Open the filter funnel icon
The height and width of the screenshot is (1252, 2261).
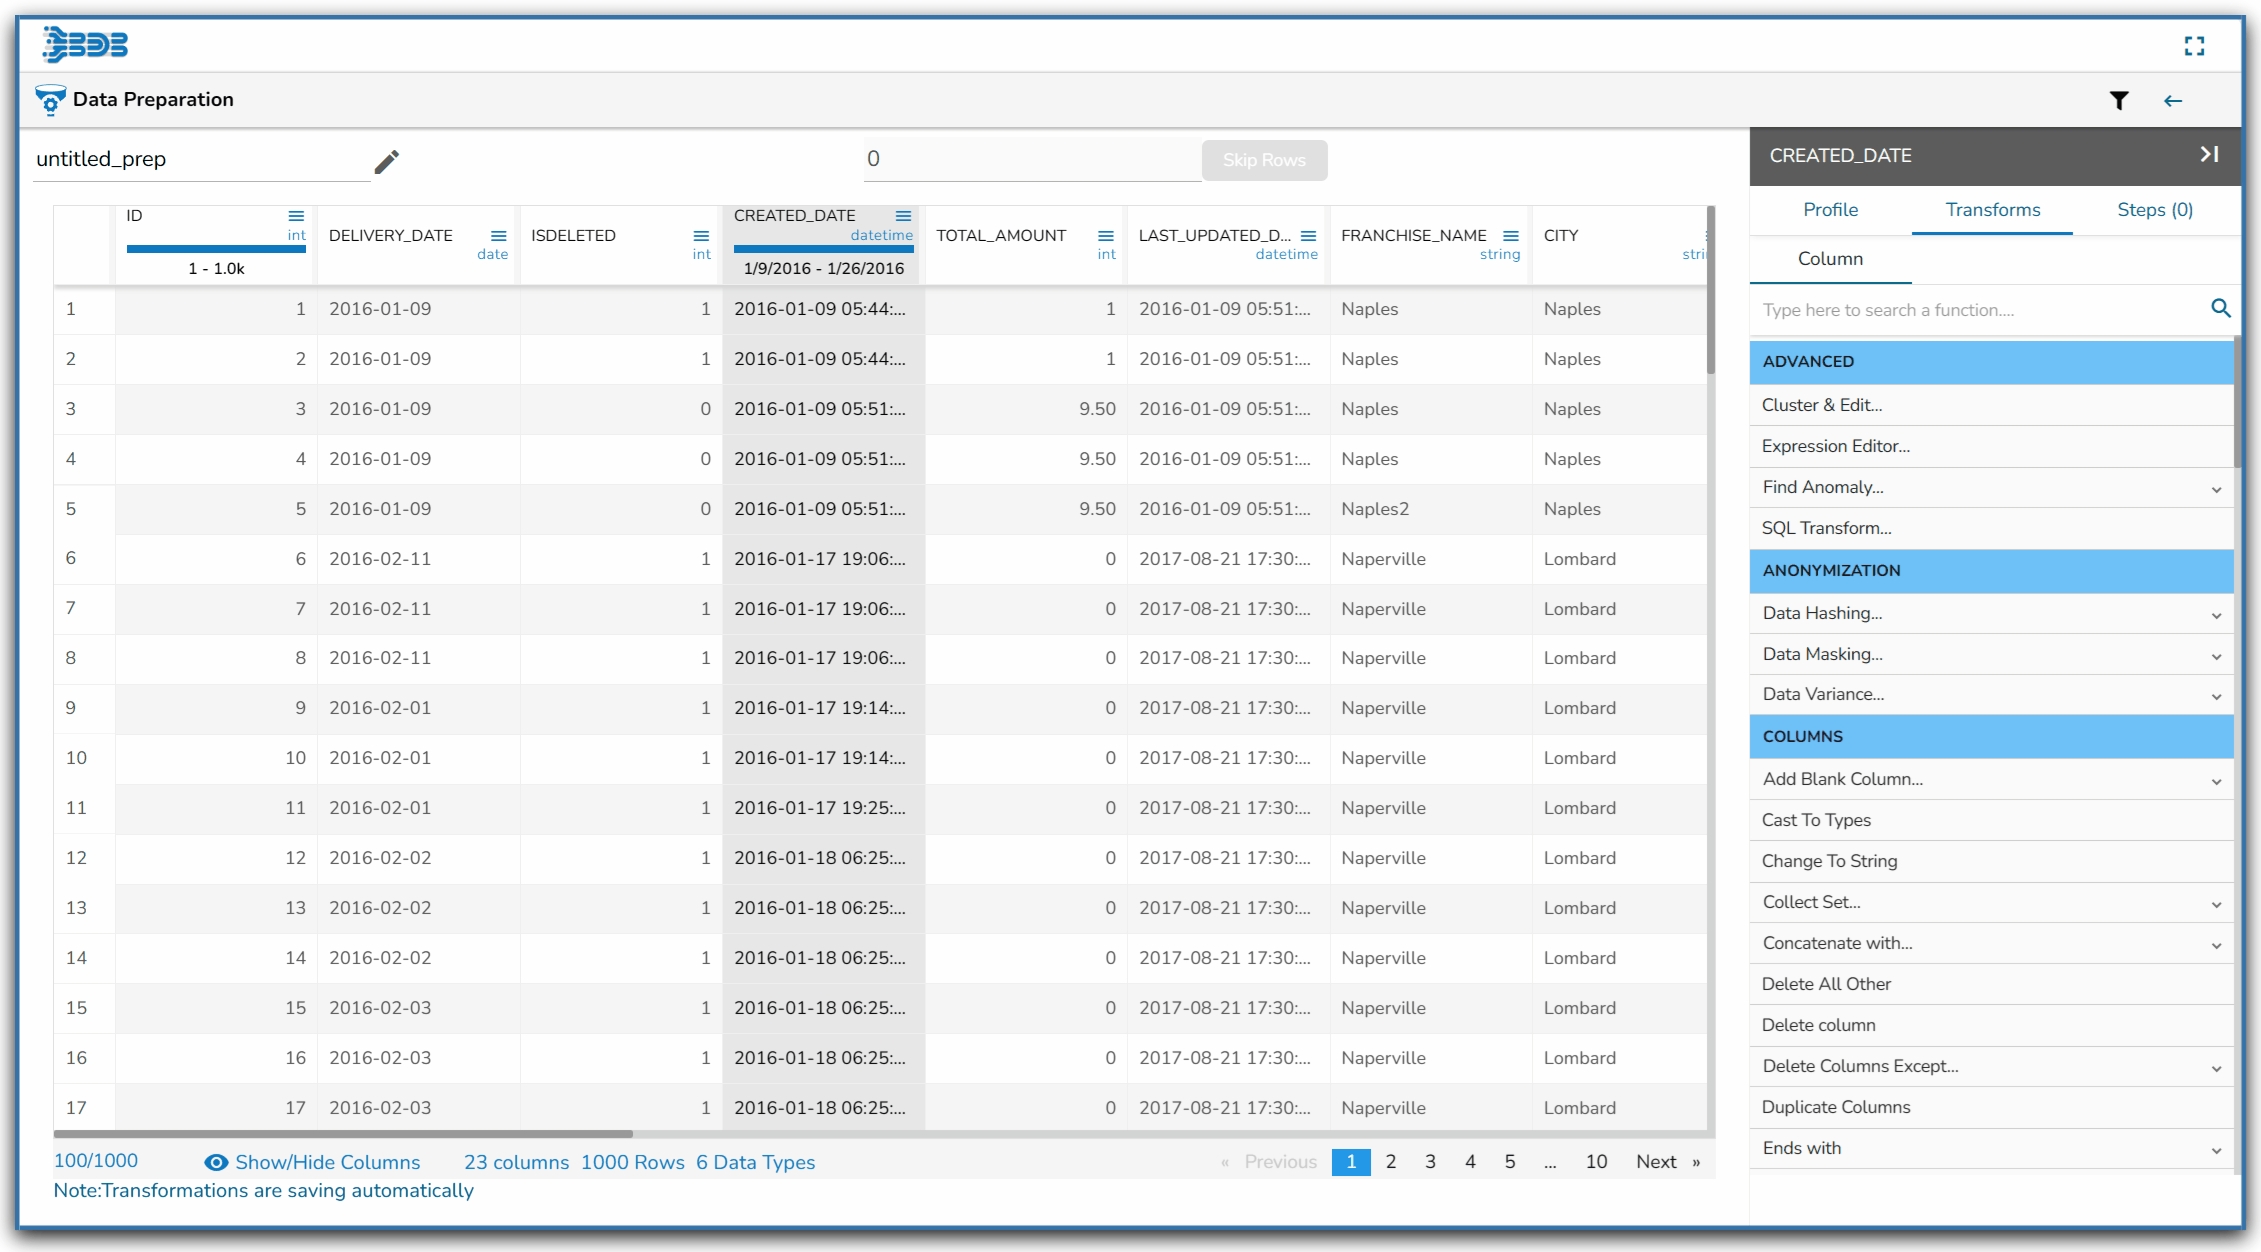tap(2118, 100)
